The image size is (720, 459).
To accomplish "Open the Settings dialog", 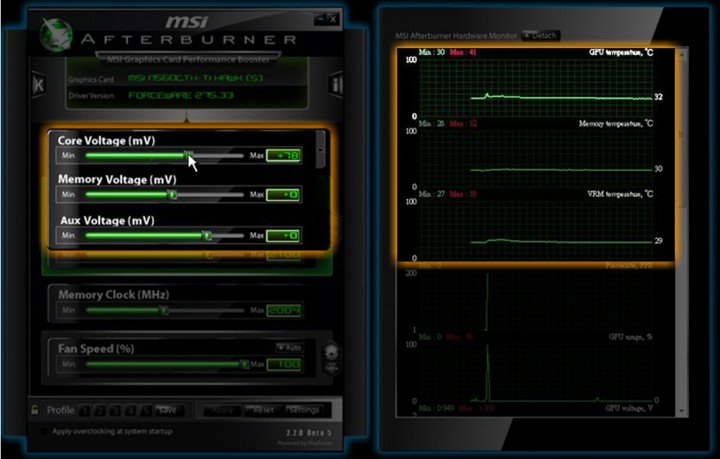I will [304, 410].
